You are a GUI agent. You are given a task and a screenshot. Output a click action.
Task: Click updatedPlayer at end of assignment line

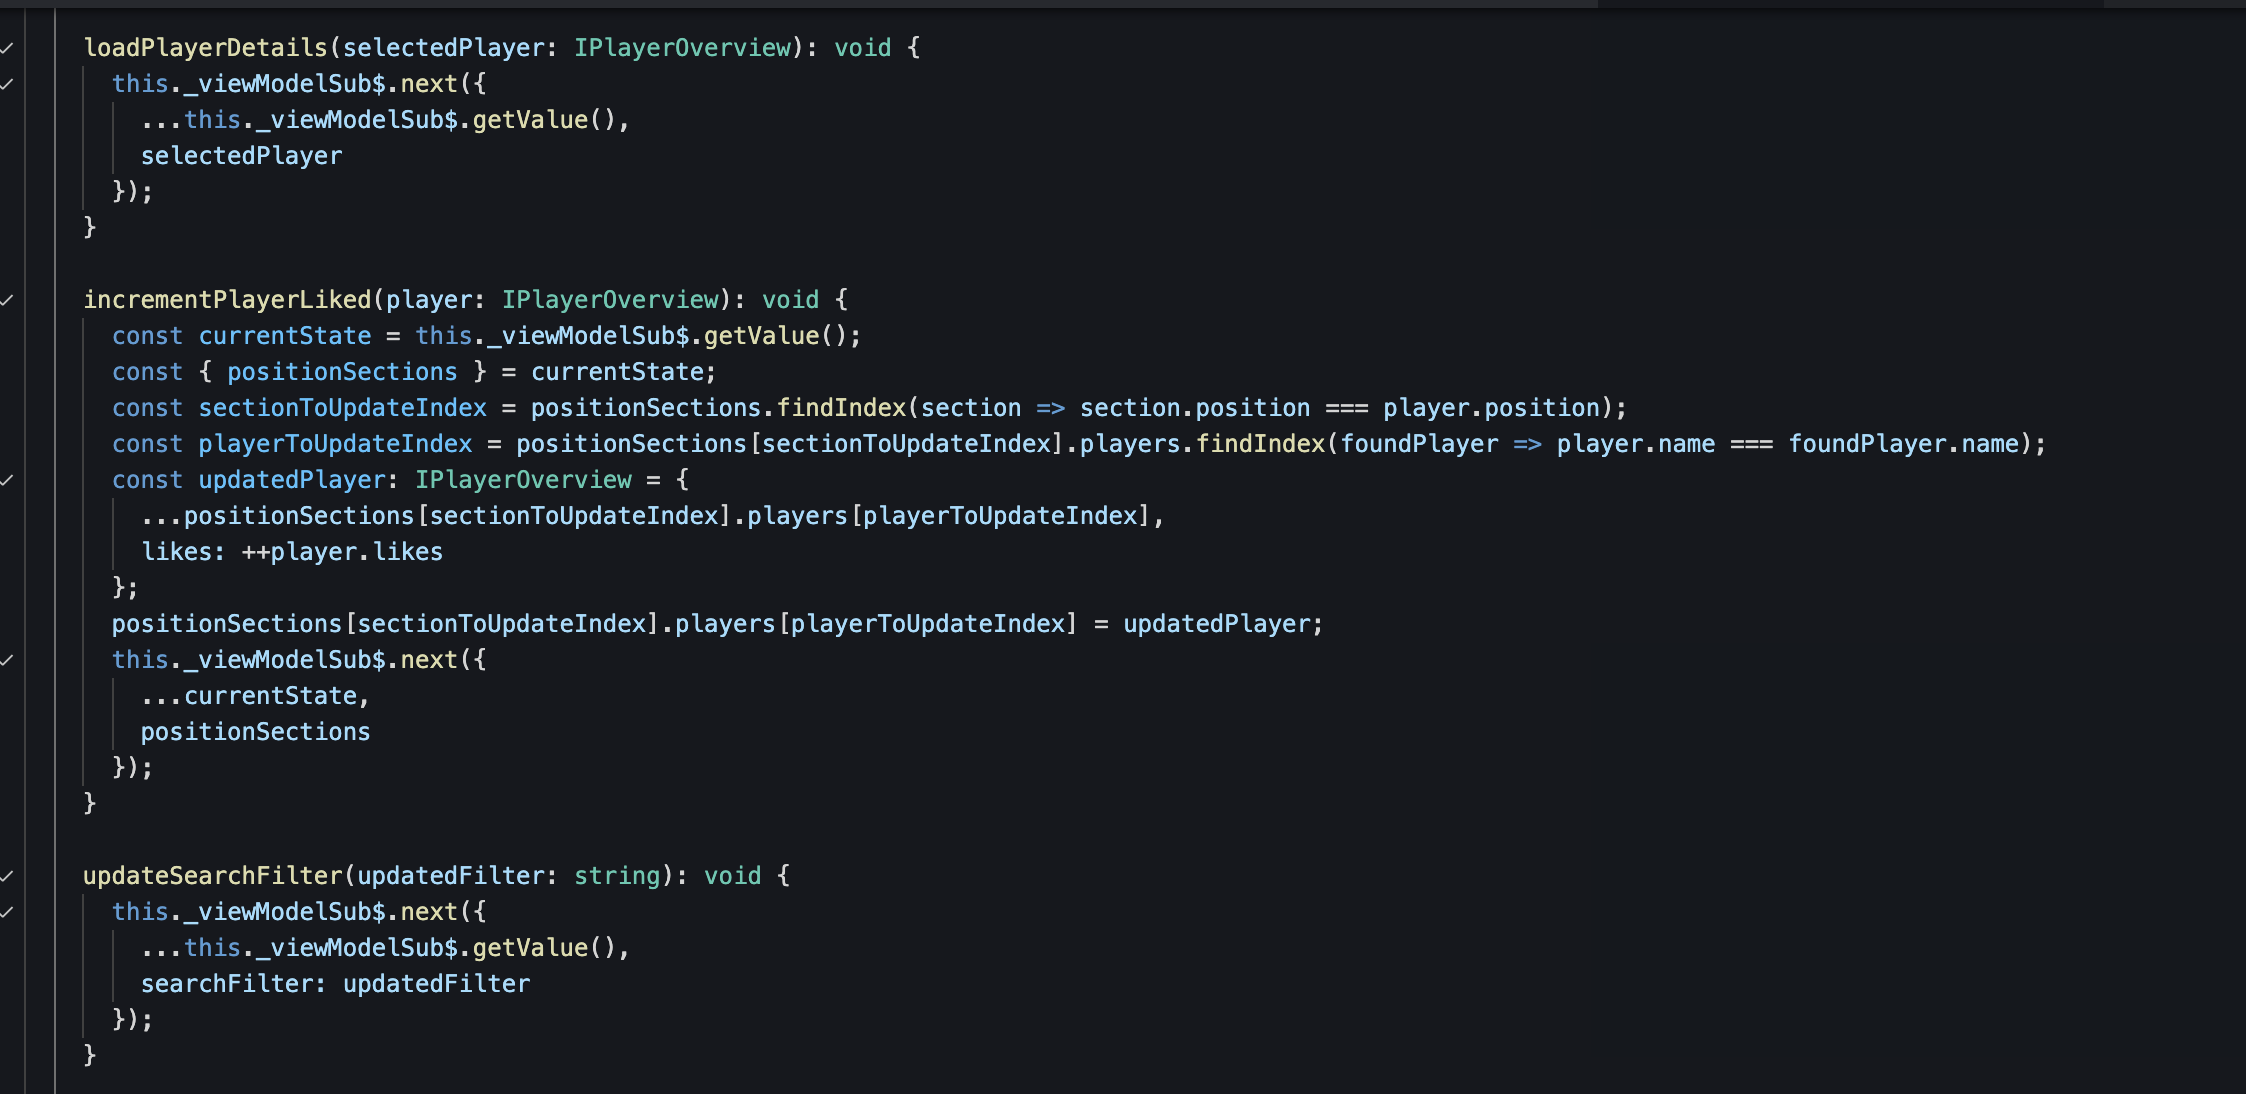click(x=1216, y=624)
